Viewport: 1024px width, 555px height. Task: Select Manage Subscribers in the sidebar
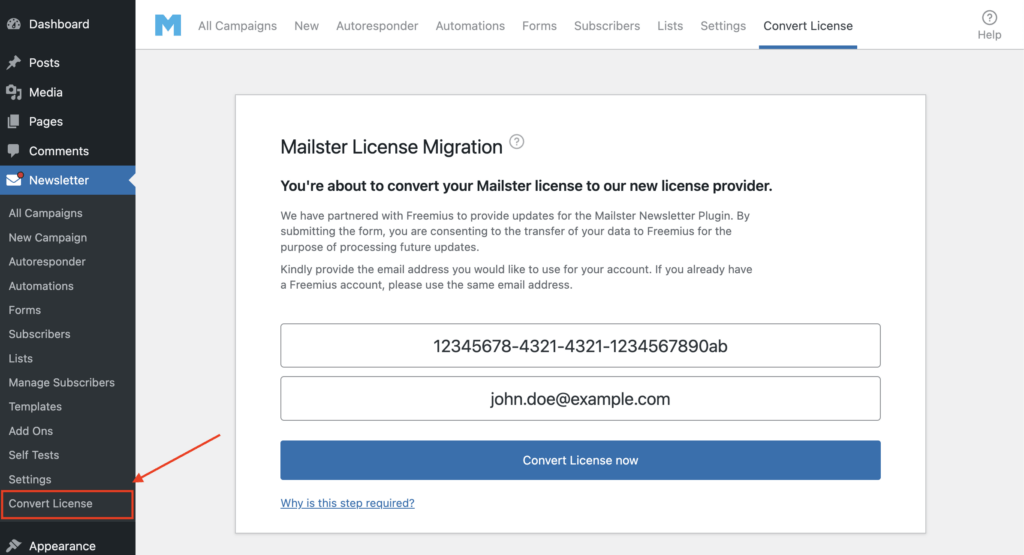[x=62, y=383]
